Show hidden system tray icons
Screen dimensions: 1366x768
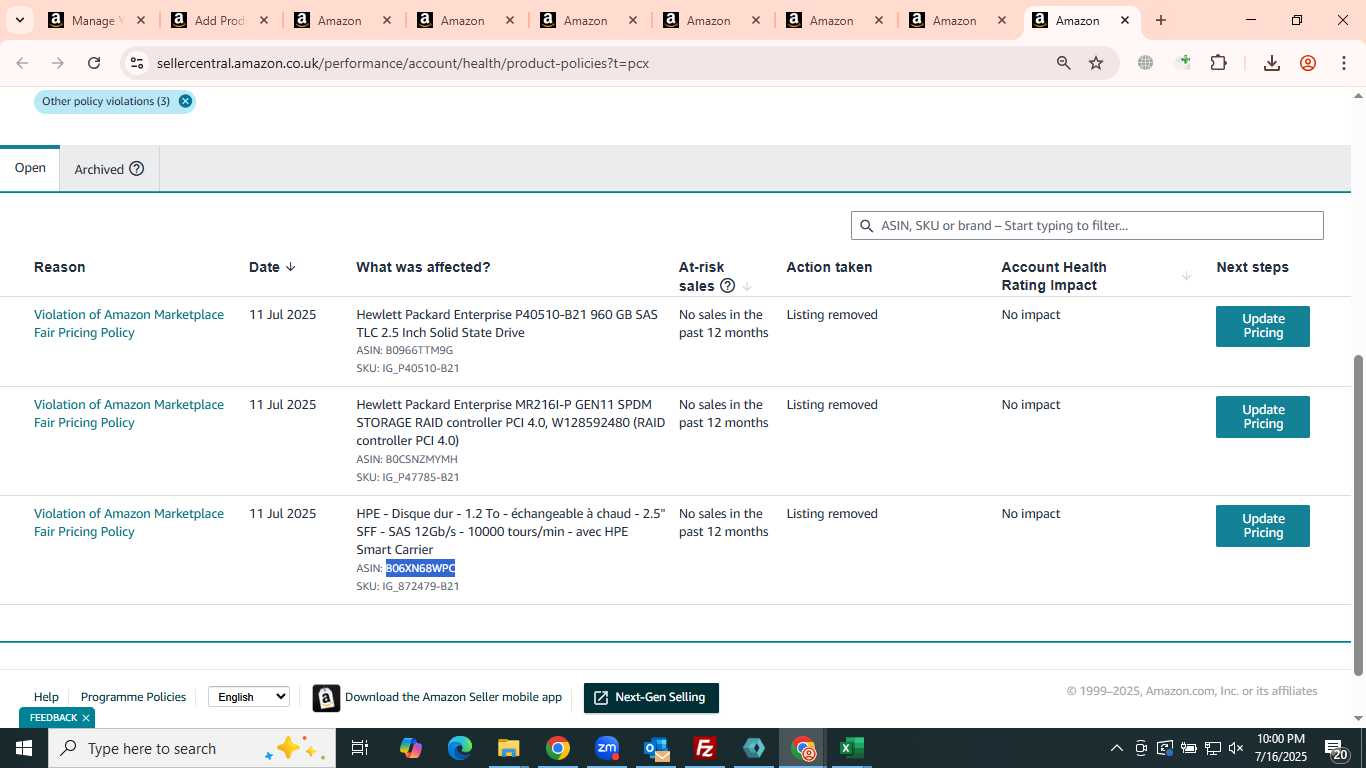click(x=1117, y=748)
